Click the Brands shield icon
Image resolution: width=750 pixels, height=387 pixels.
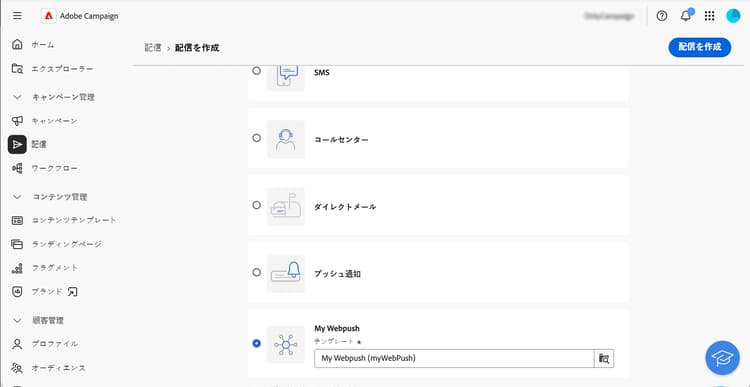(17, 291)
